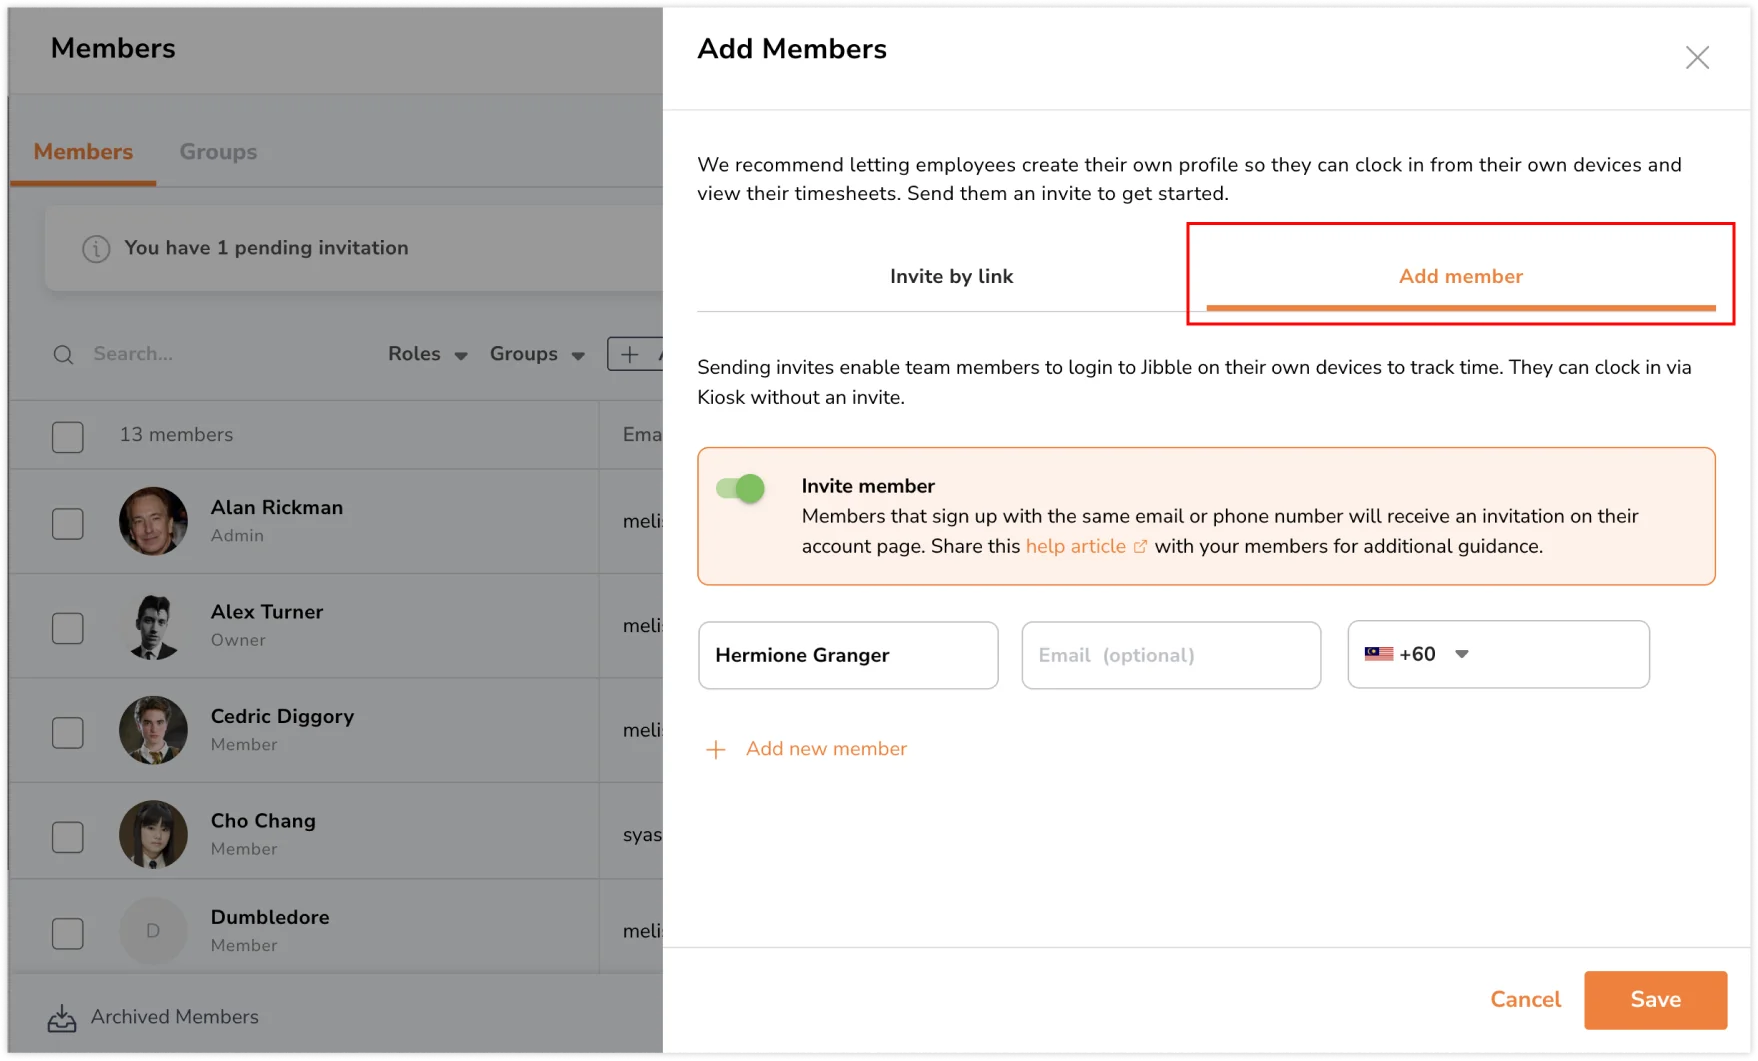Open the Members tab in background page

click(x=83, y=152)
